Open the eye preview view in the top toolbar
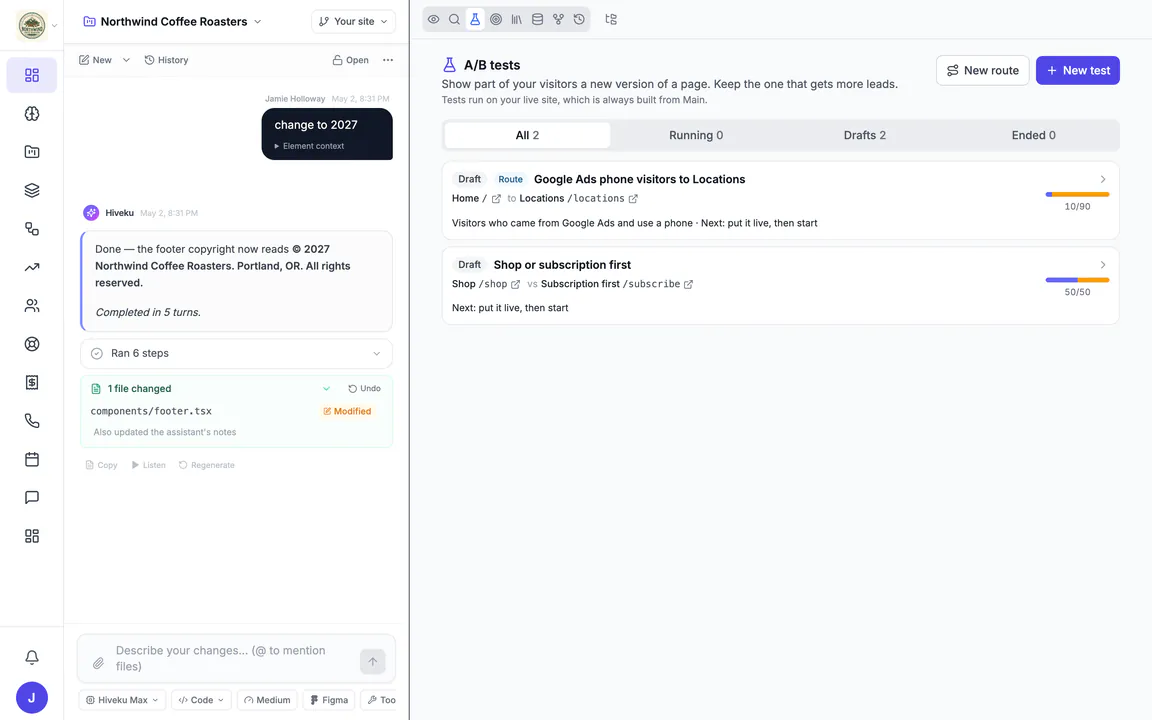1152x720 pixels. 433,20
